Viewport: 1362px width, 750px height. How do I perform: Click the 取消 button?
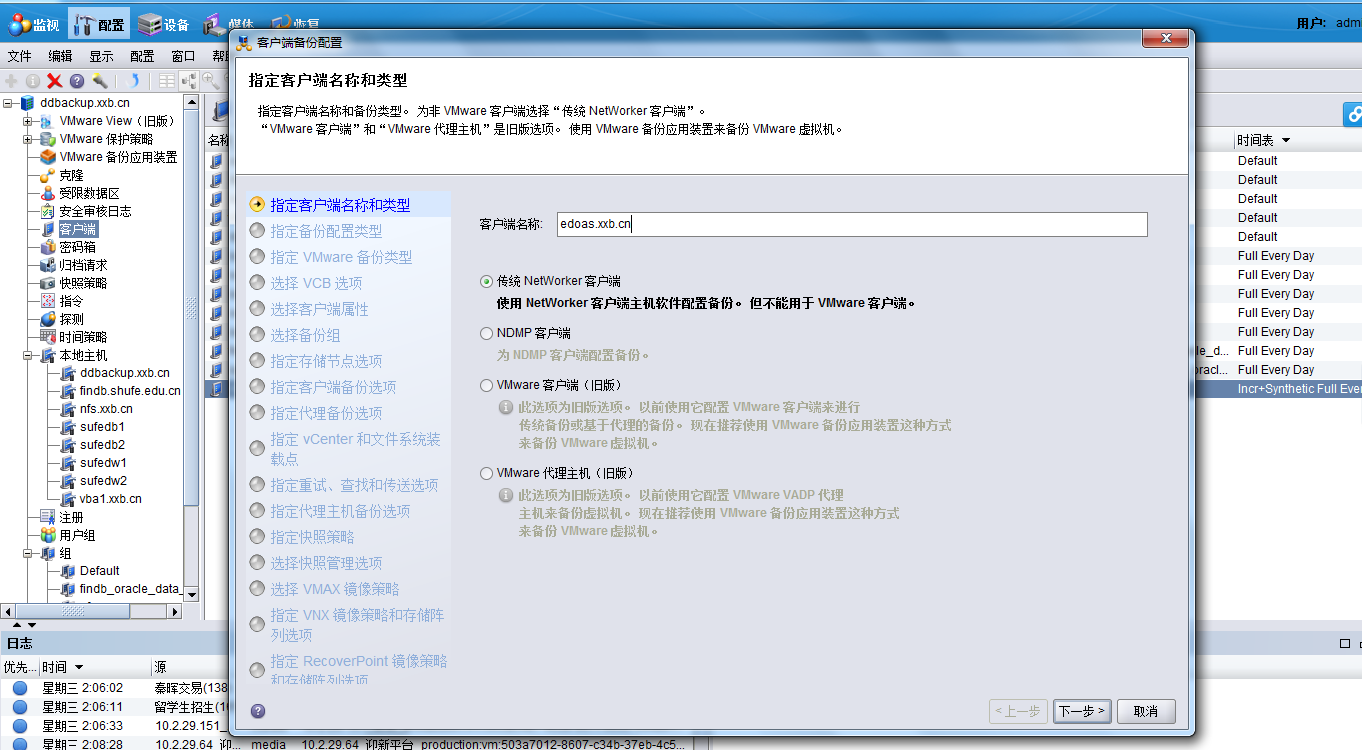pyautogui.click(x=1146, y=711)
